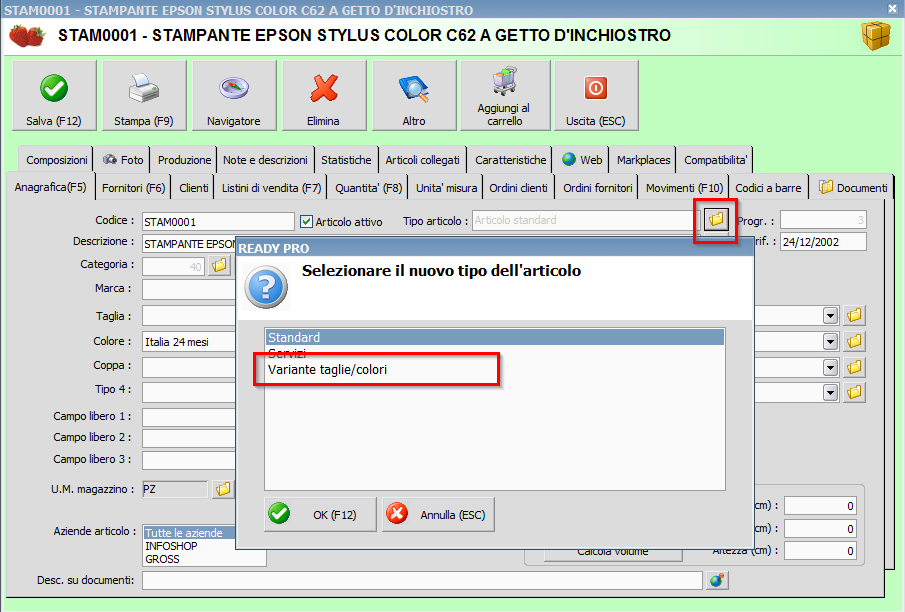Open the Composizioni tab
Screen dimensions: 905x612
click(x=56, y=160)
